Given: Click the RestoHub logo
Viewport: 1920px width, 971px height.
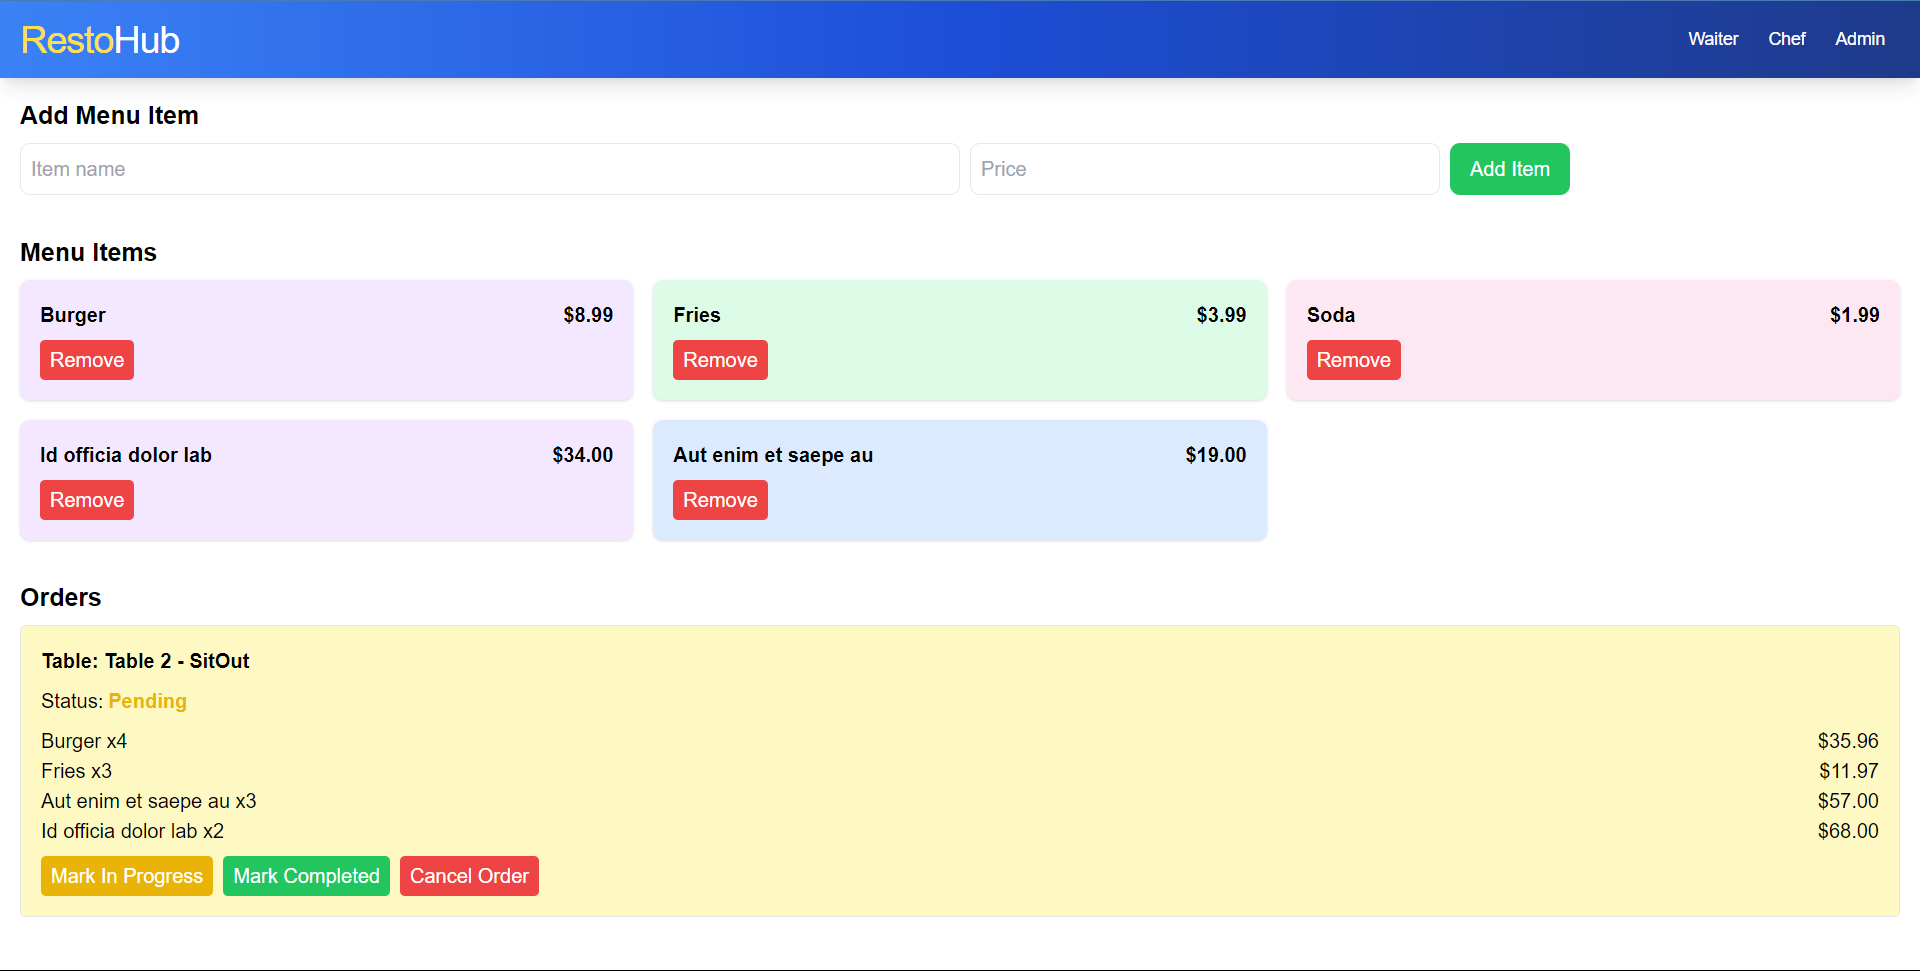Looking at the screenshot, I should click(100, 40).
